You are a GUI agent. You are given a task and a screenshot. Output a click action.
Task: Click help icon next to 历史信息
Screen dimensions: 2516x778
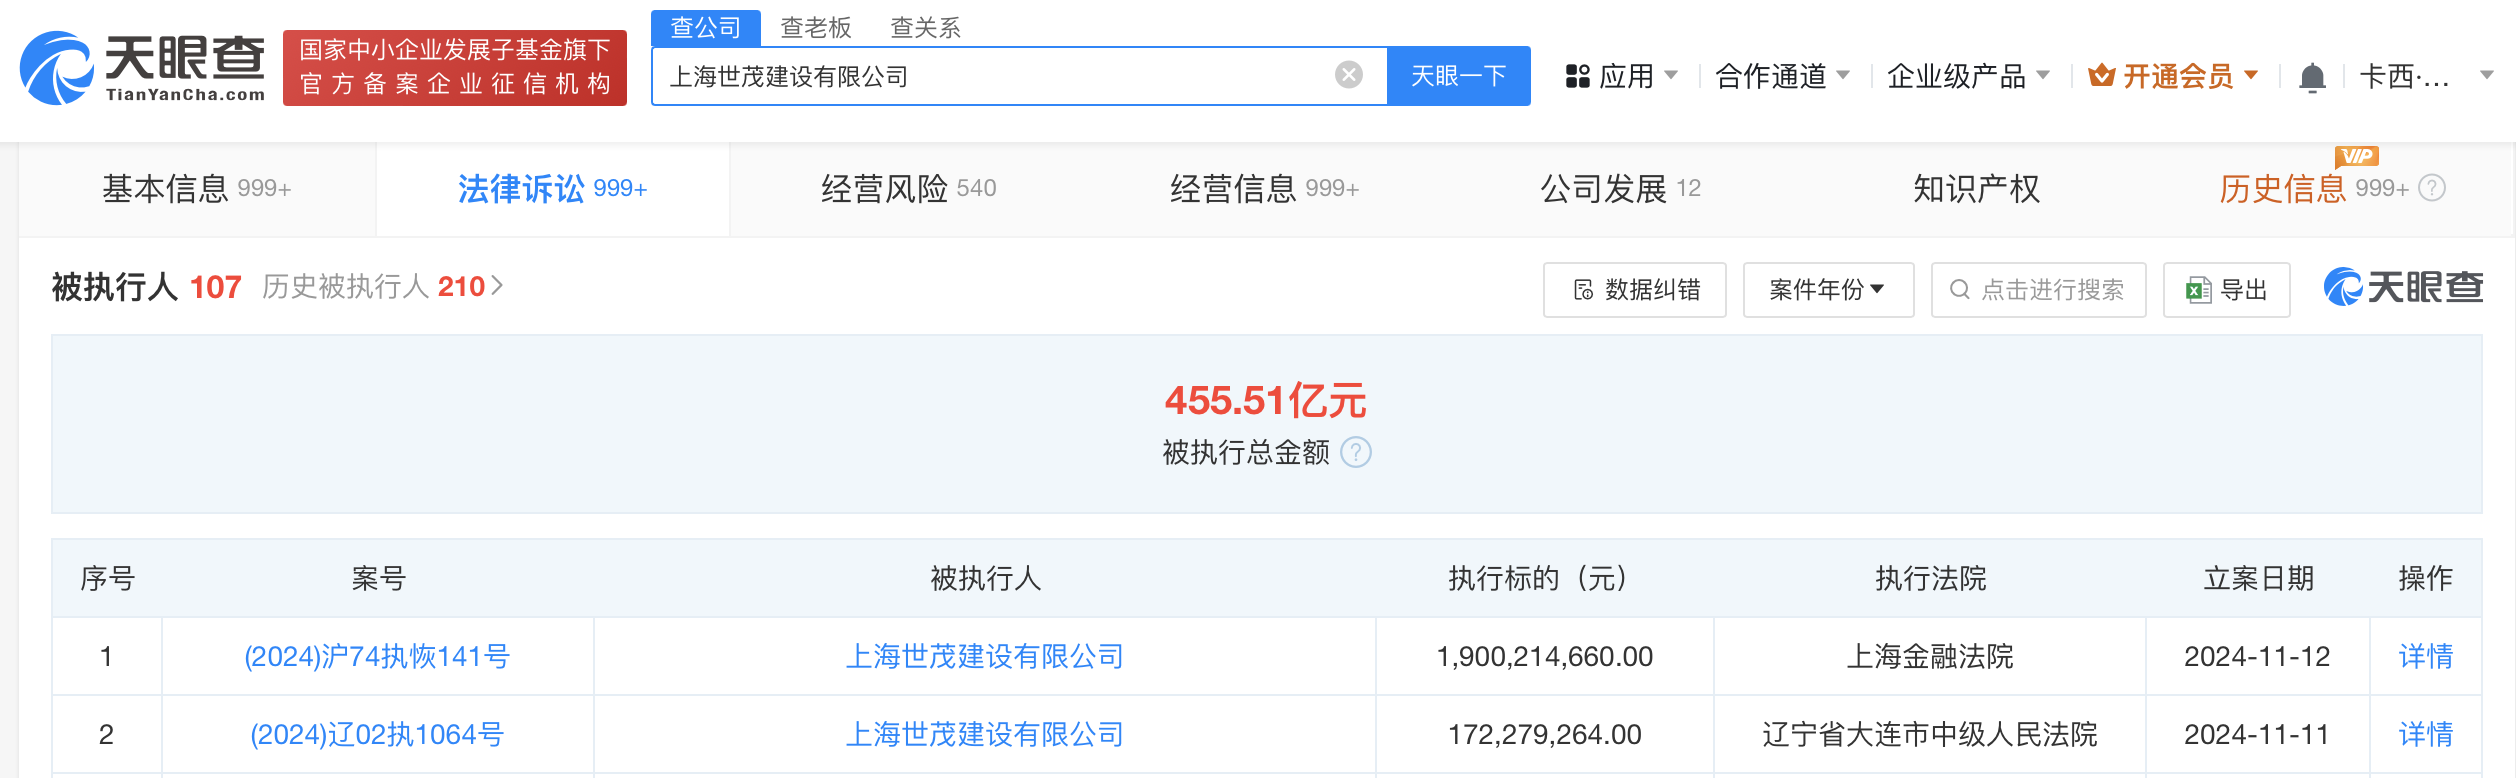(2432, 188)
